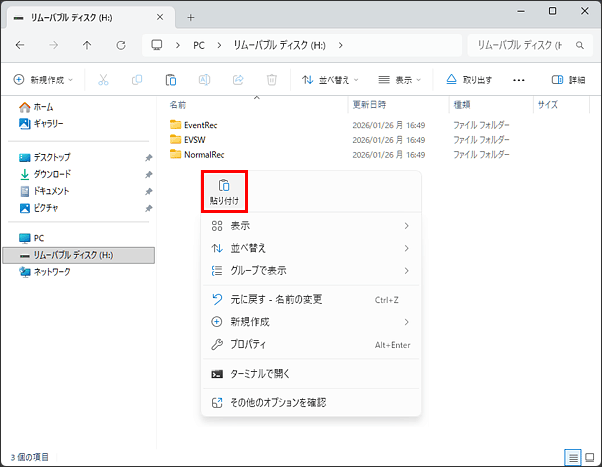Select ダウンロード in the navigation pane

click(x=51, y=174)
